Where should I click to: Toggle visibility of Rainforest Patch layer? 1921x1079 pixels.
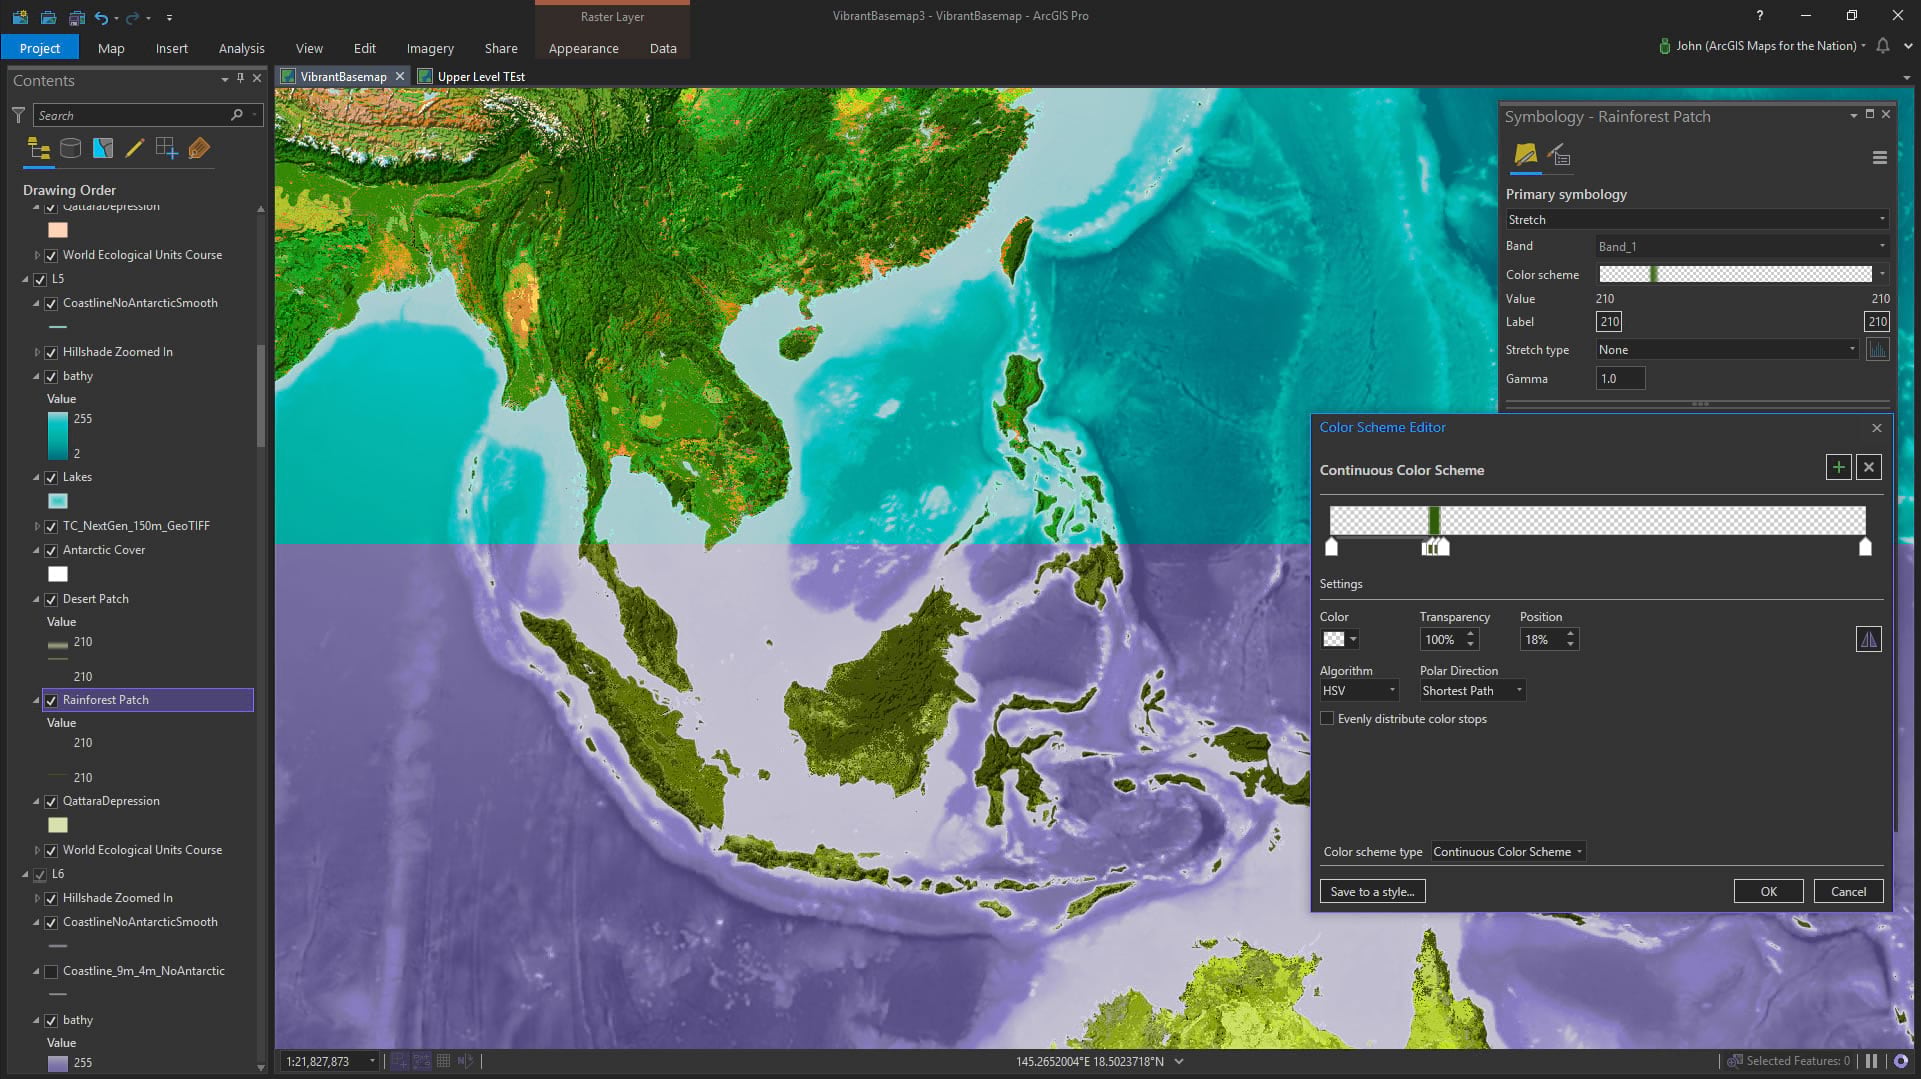point(51,700)
